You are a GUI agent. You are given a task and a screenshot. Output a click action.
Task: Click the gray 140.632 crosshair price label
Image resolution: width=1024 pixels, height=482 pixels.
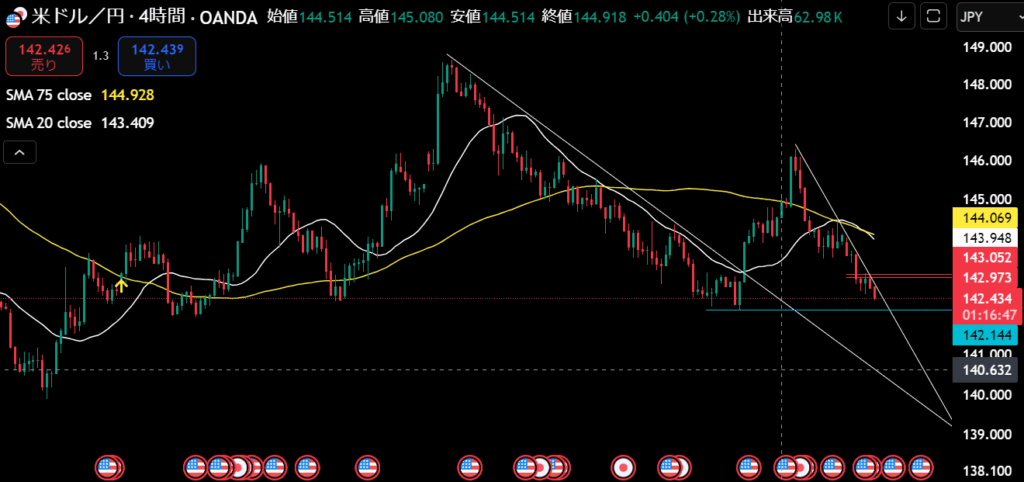click(985, 369)
